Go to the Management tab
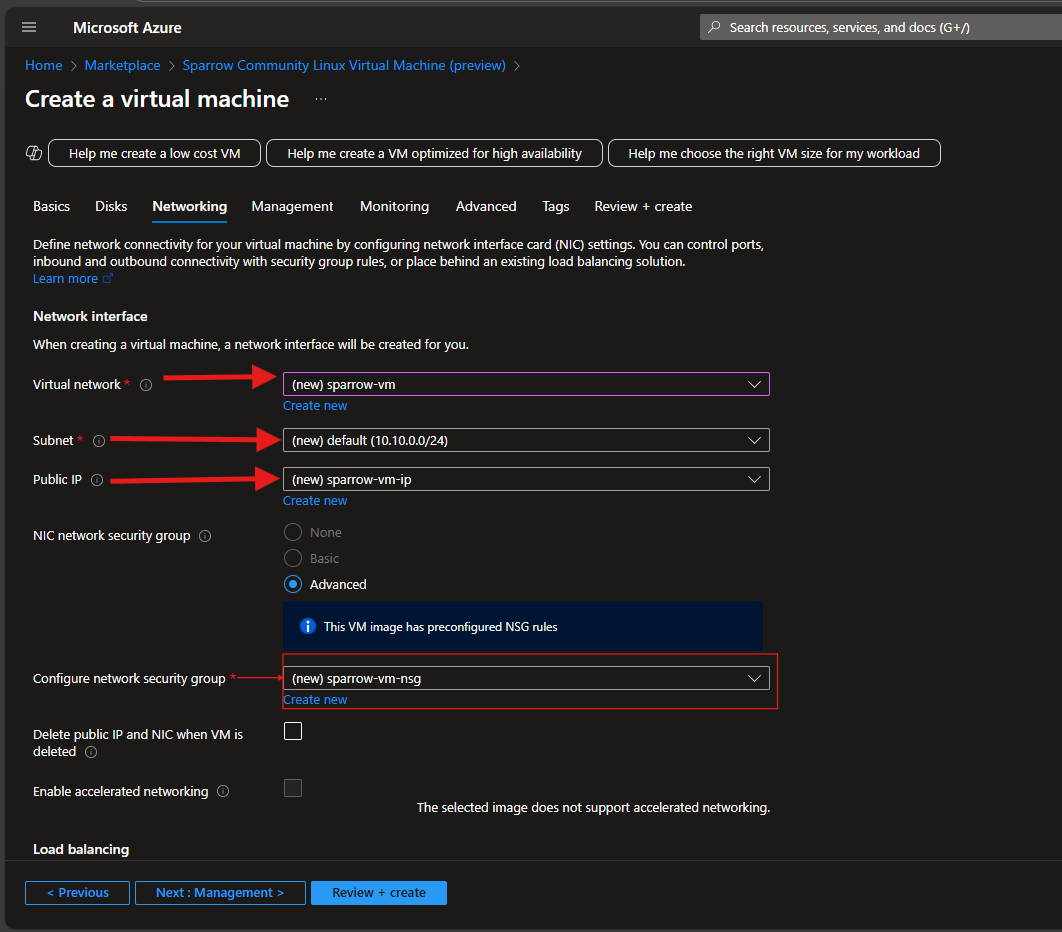The height and width of the screenshot is (932, 1062). tap(292, 206)
